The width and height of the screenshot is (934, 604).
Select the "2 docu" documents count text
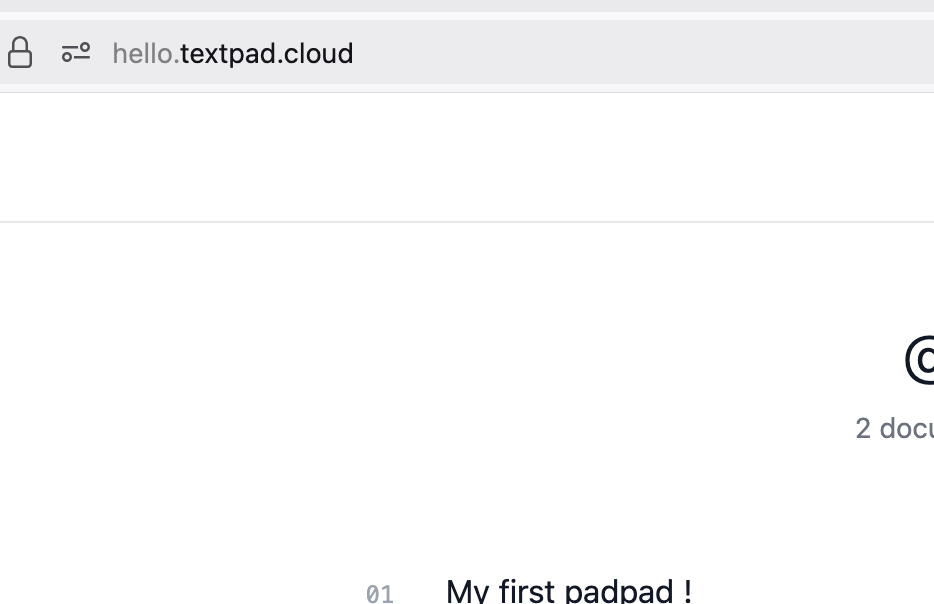894,428
